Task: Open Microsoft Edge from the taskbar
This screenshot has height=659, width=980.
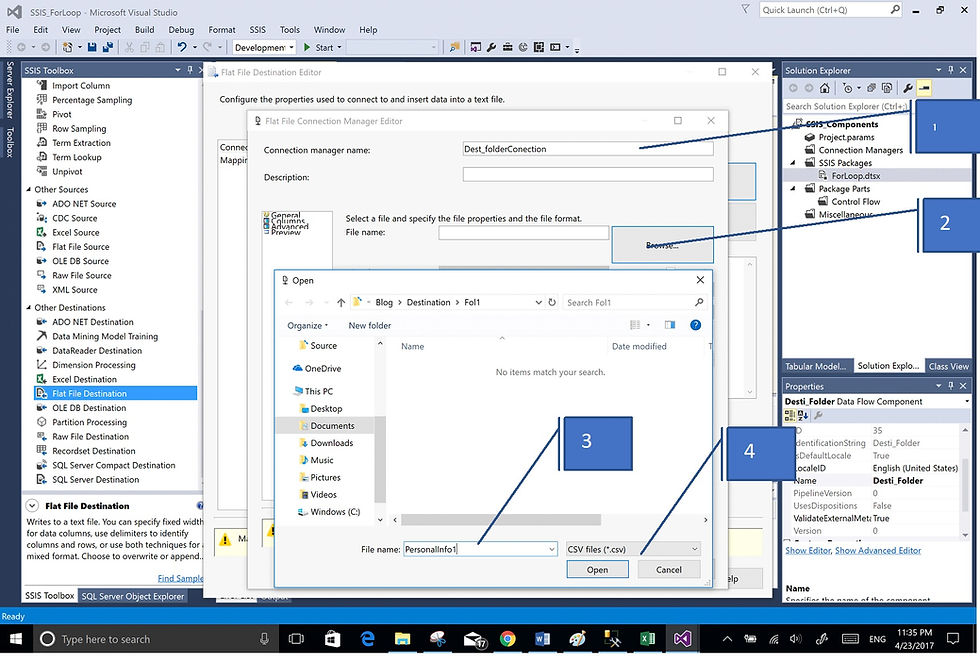Action: click(368, 639)
